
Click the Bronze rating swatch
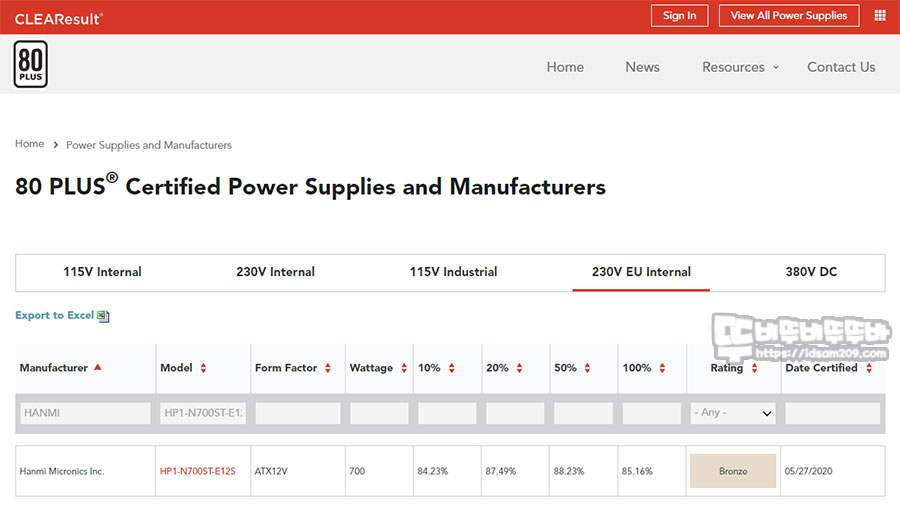point(733,471)
